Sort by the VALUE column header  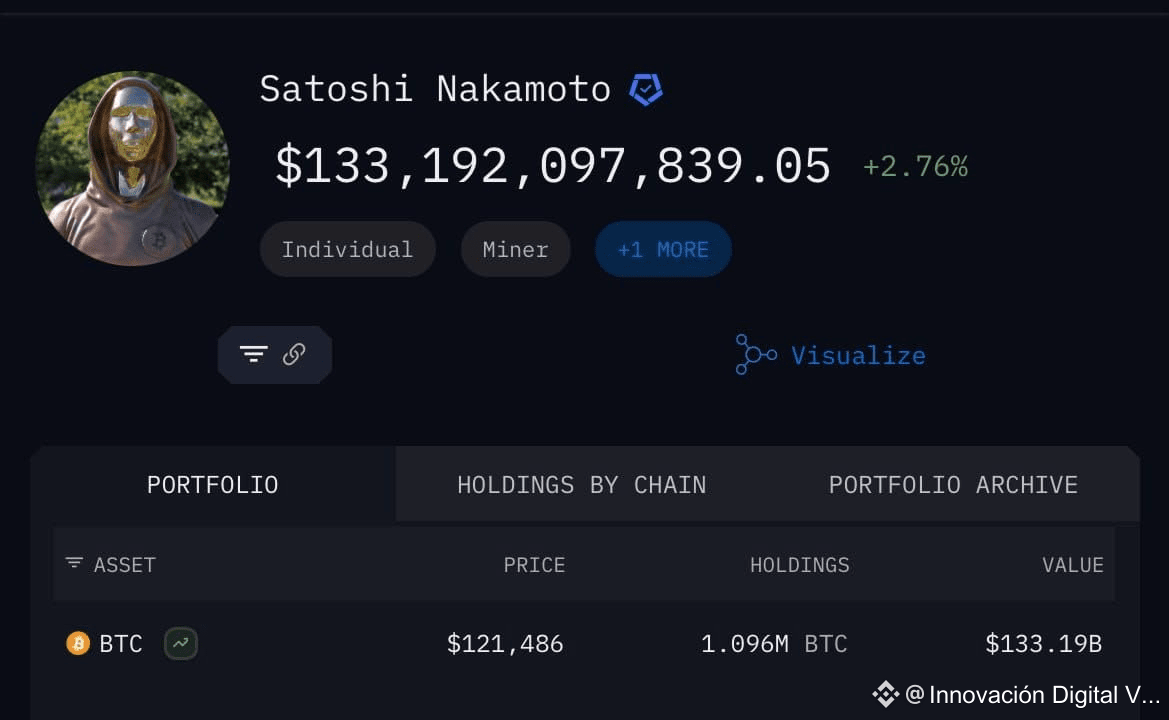point(1073,565)
